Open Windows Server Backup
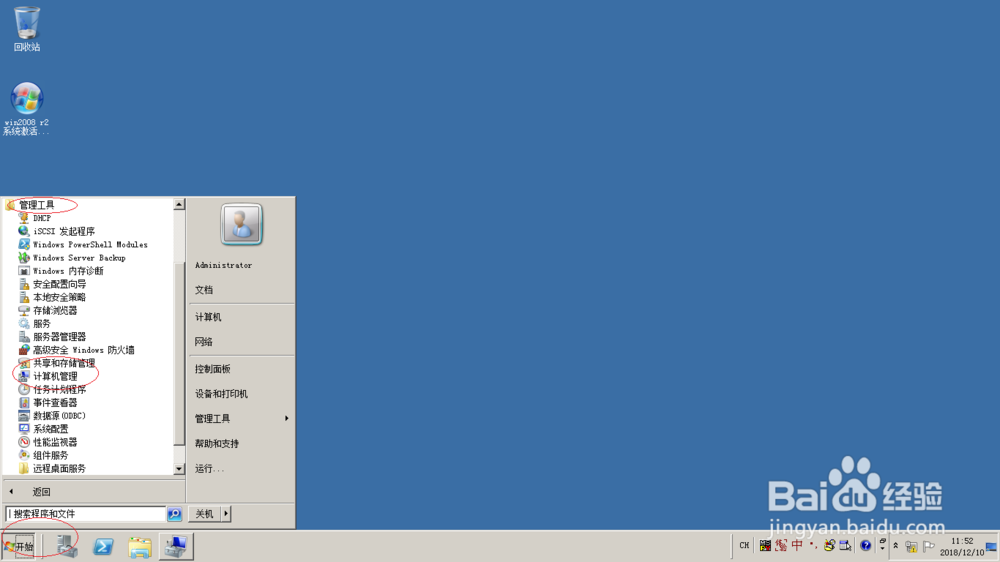This screenshot has height=562, width=1000. (72, 258)
